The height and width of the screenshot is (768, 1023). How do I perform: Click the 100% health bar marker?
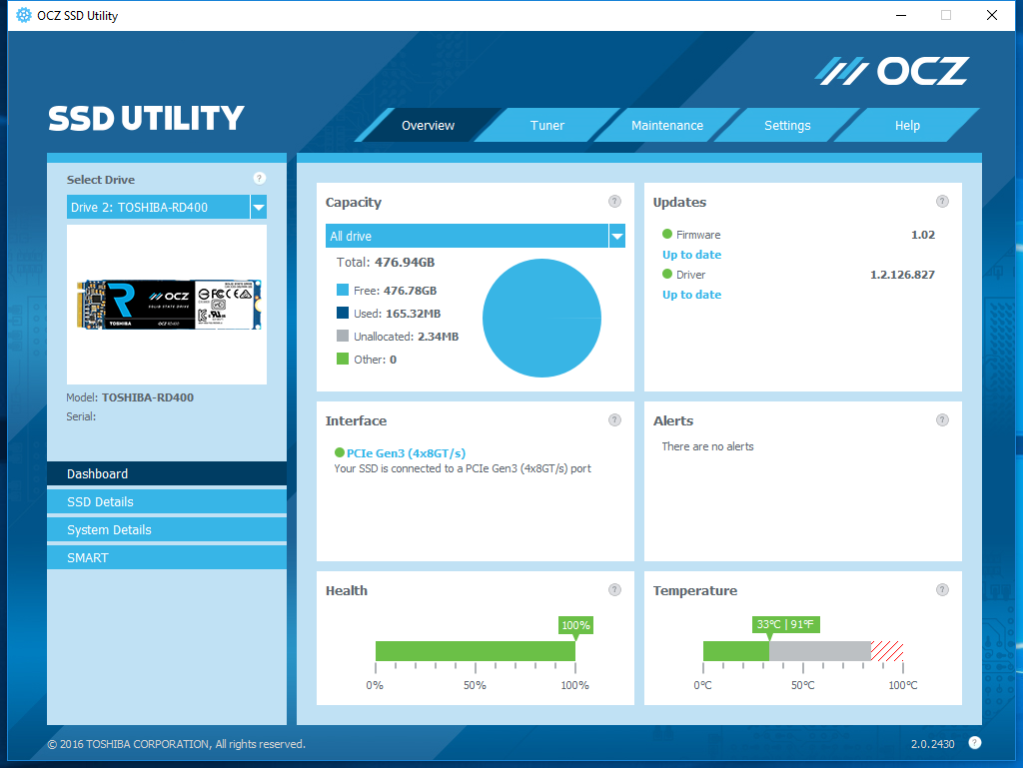[575, 626]
